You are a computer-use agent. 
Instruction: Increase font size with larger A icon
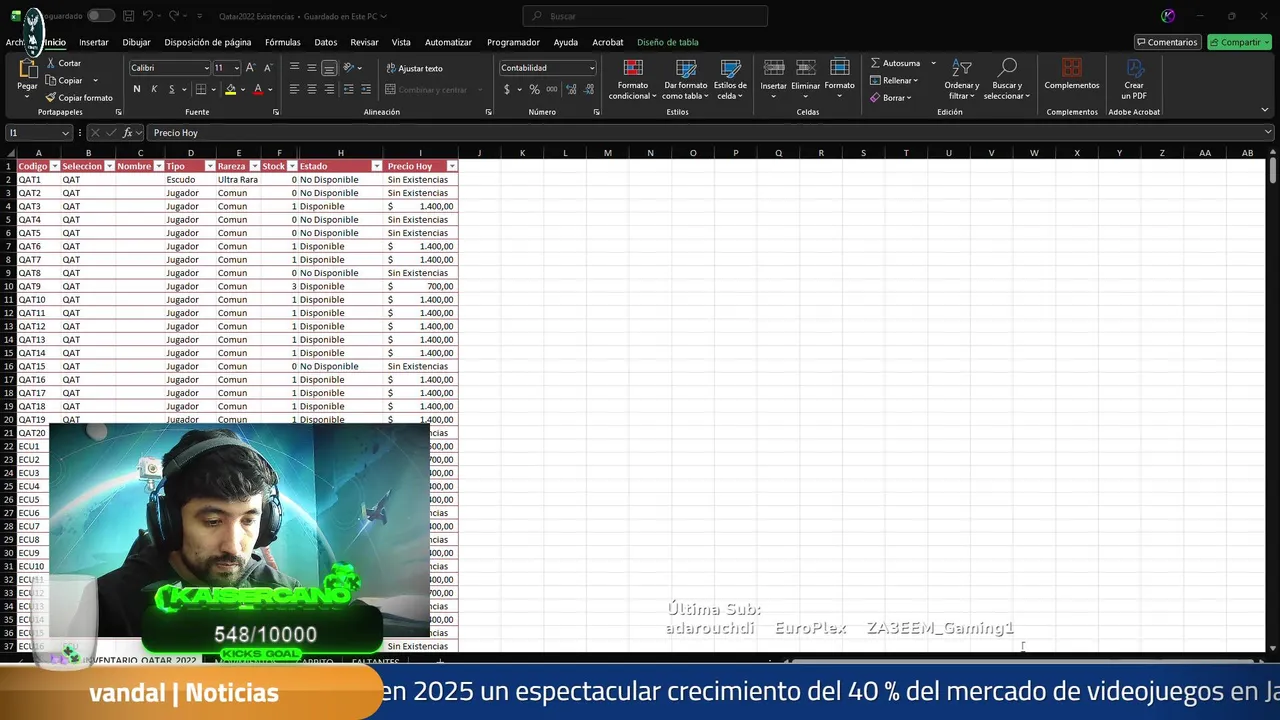click(250, 68)
